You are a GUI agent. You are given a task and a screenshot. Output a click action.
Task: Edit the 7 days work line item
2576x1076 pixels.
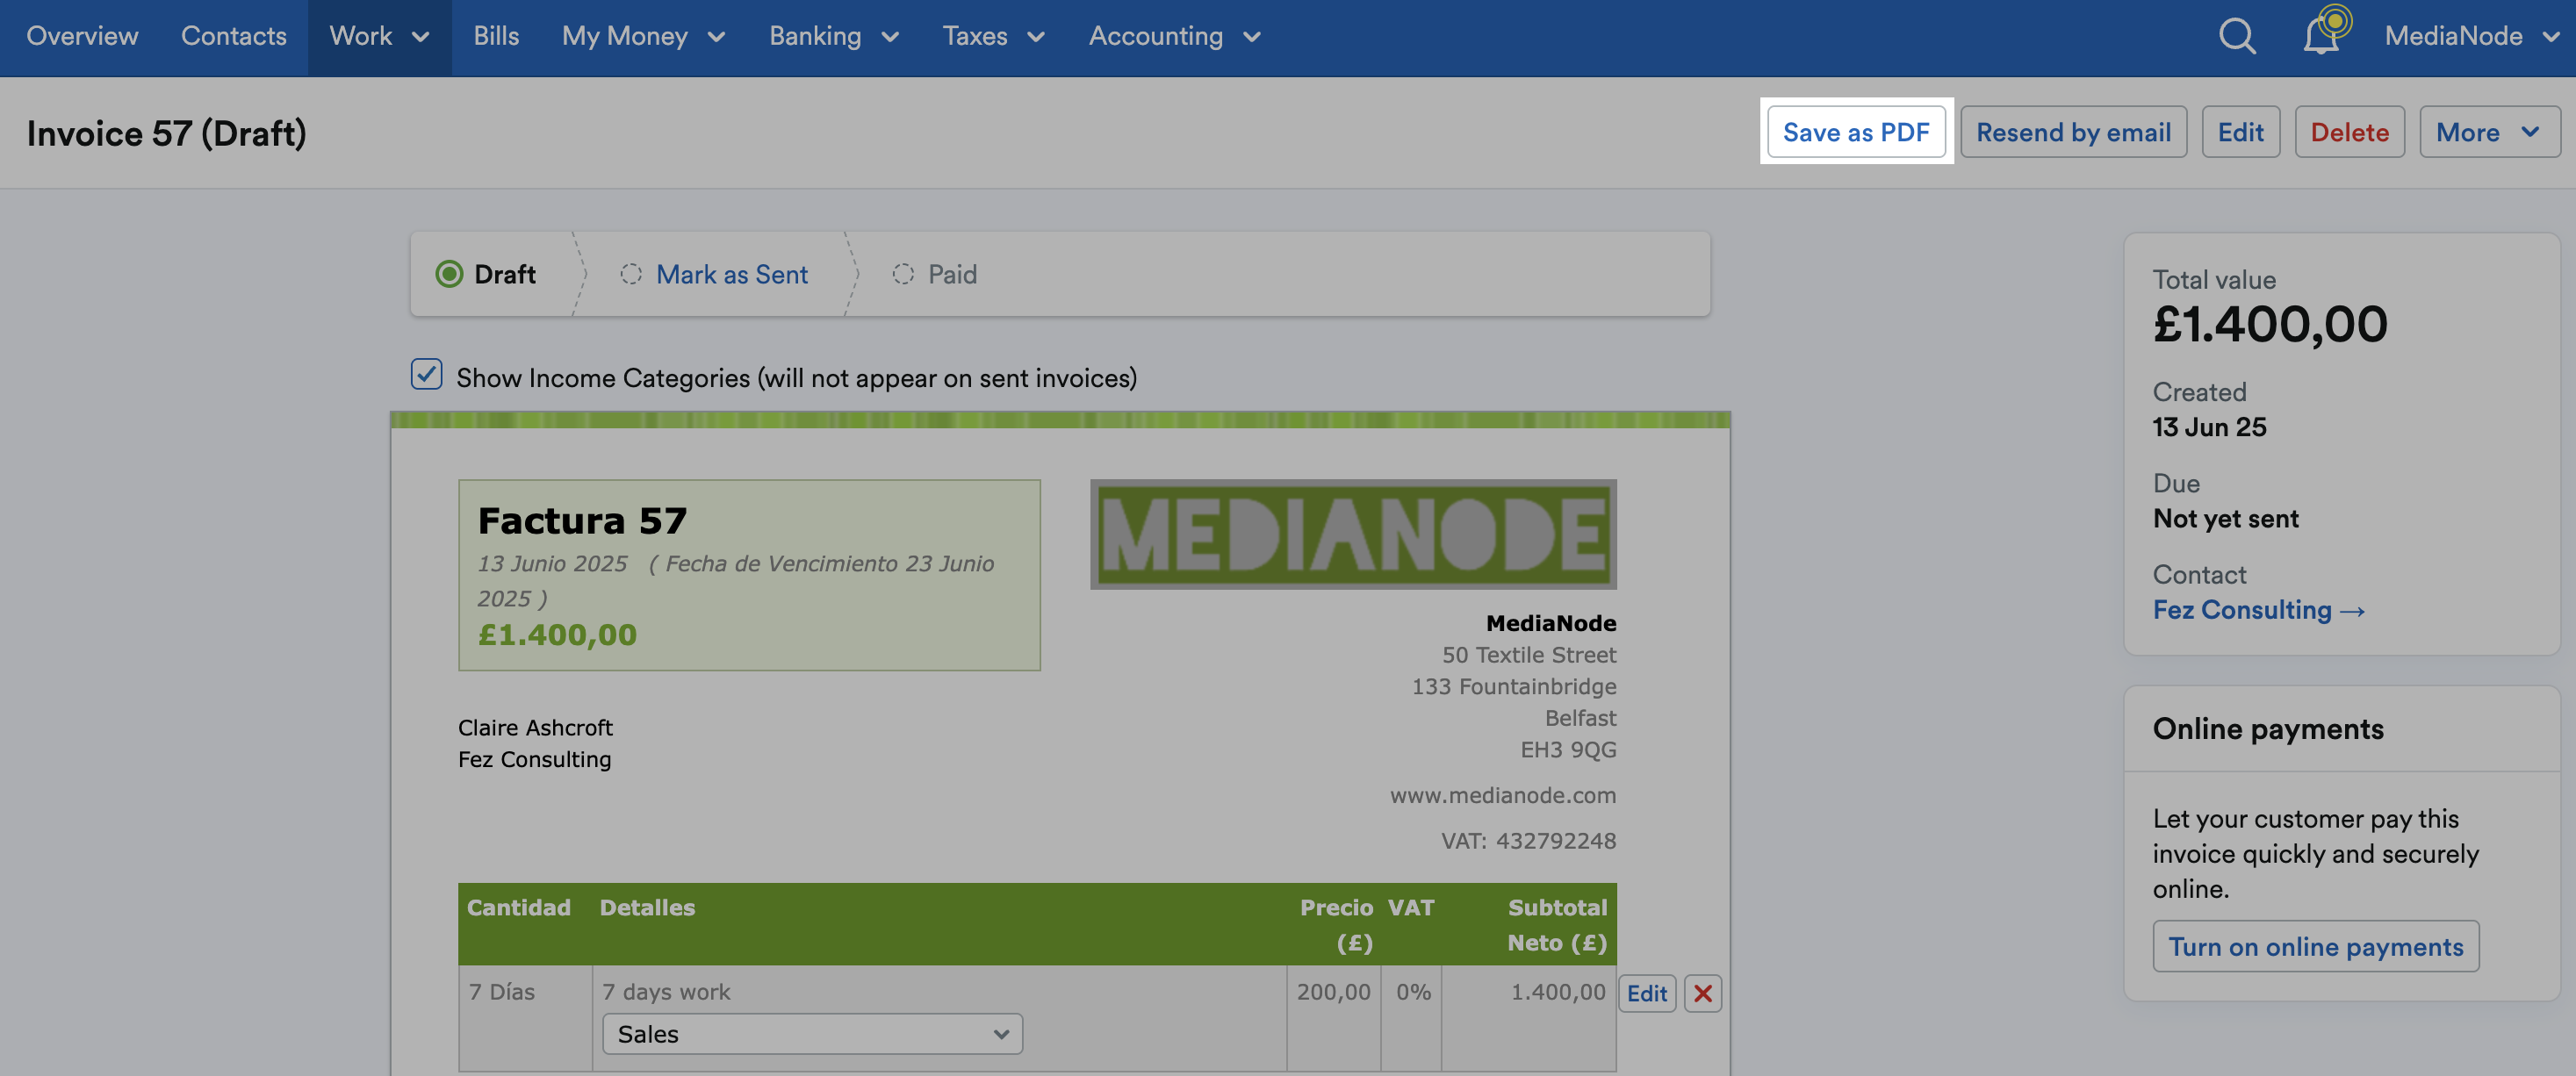(x=1646, y=993)
